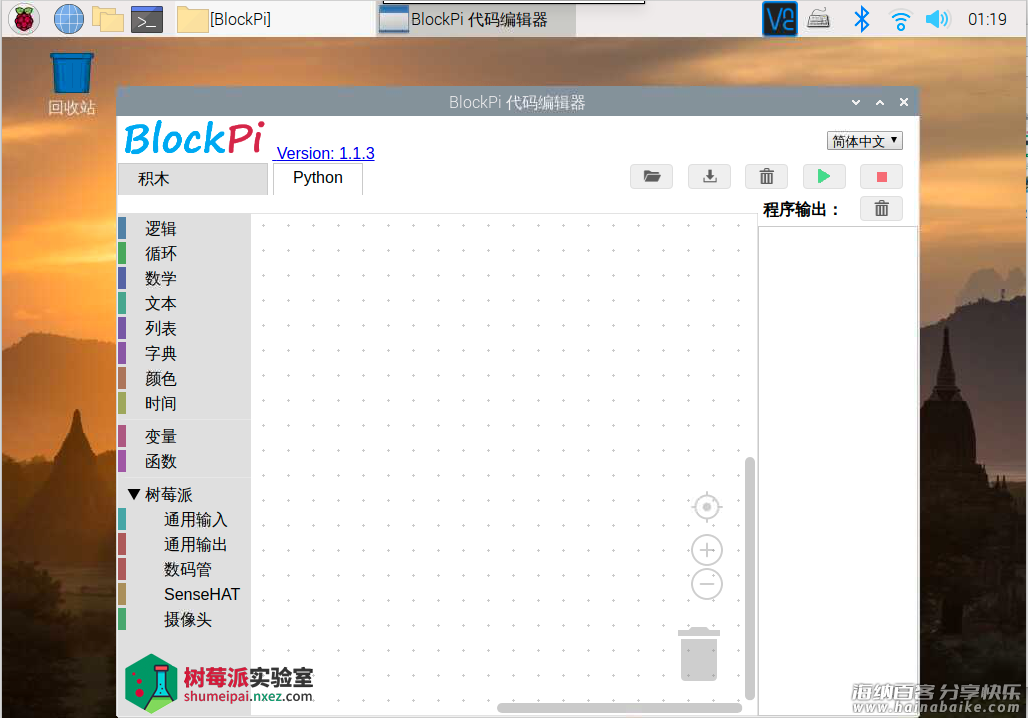Screen dimensions: 1028x718
Task: Click the download/save project icon
Action: 709,177
